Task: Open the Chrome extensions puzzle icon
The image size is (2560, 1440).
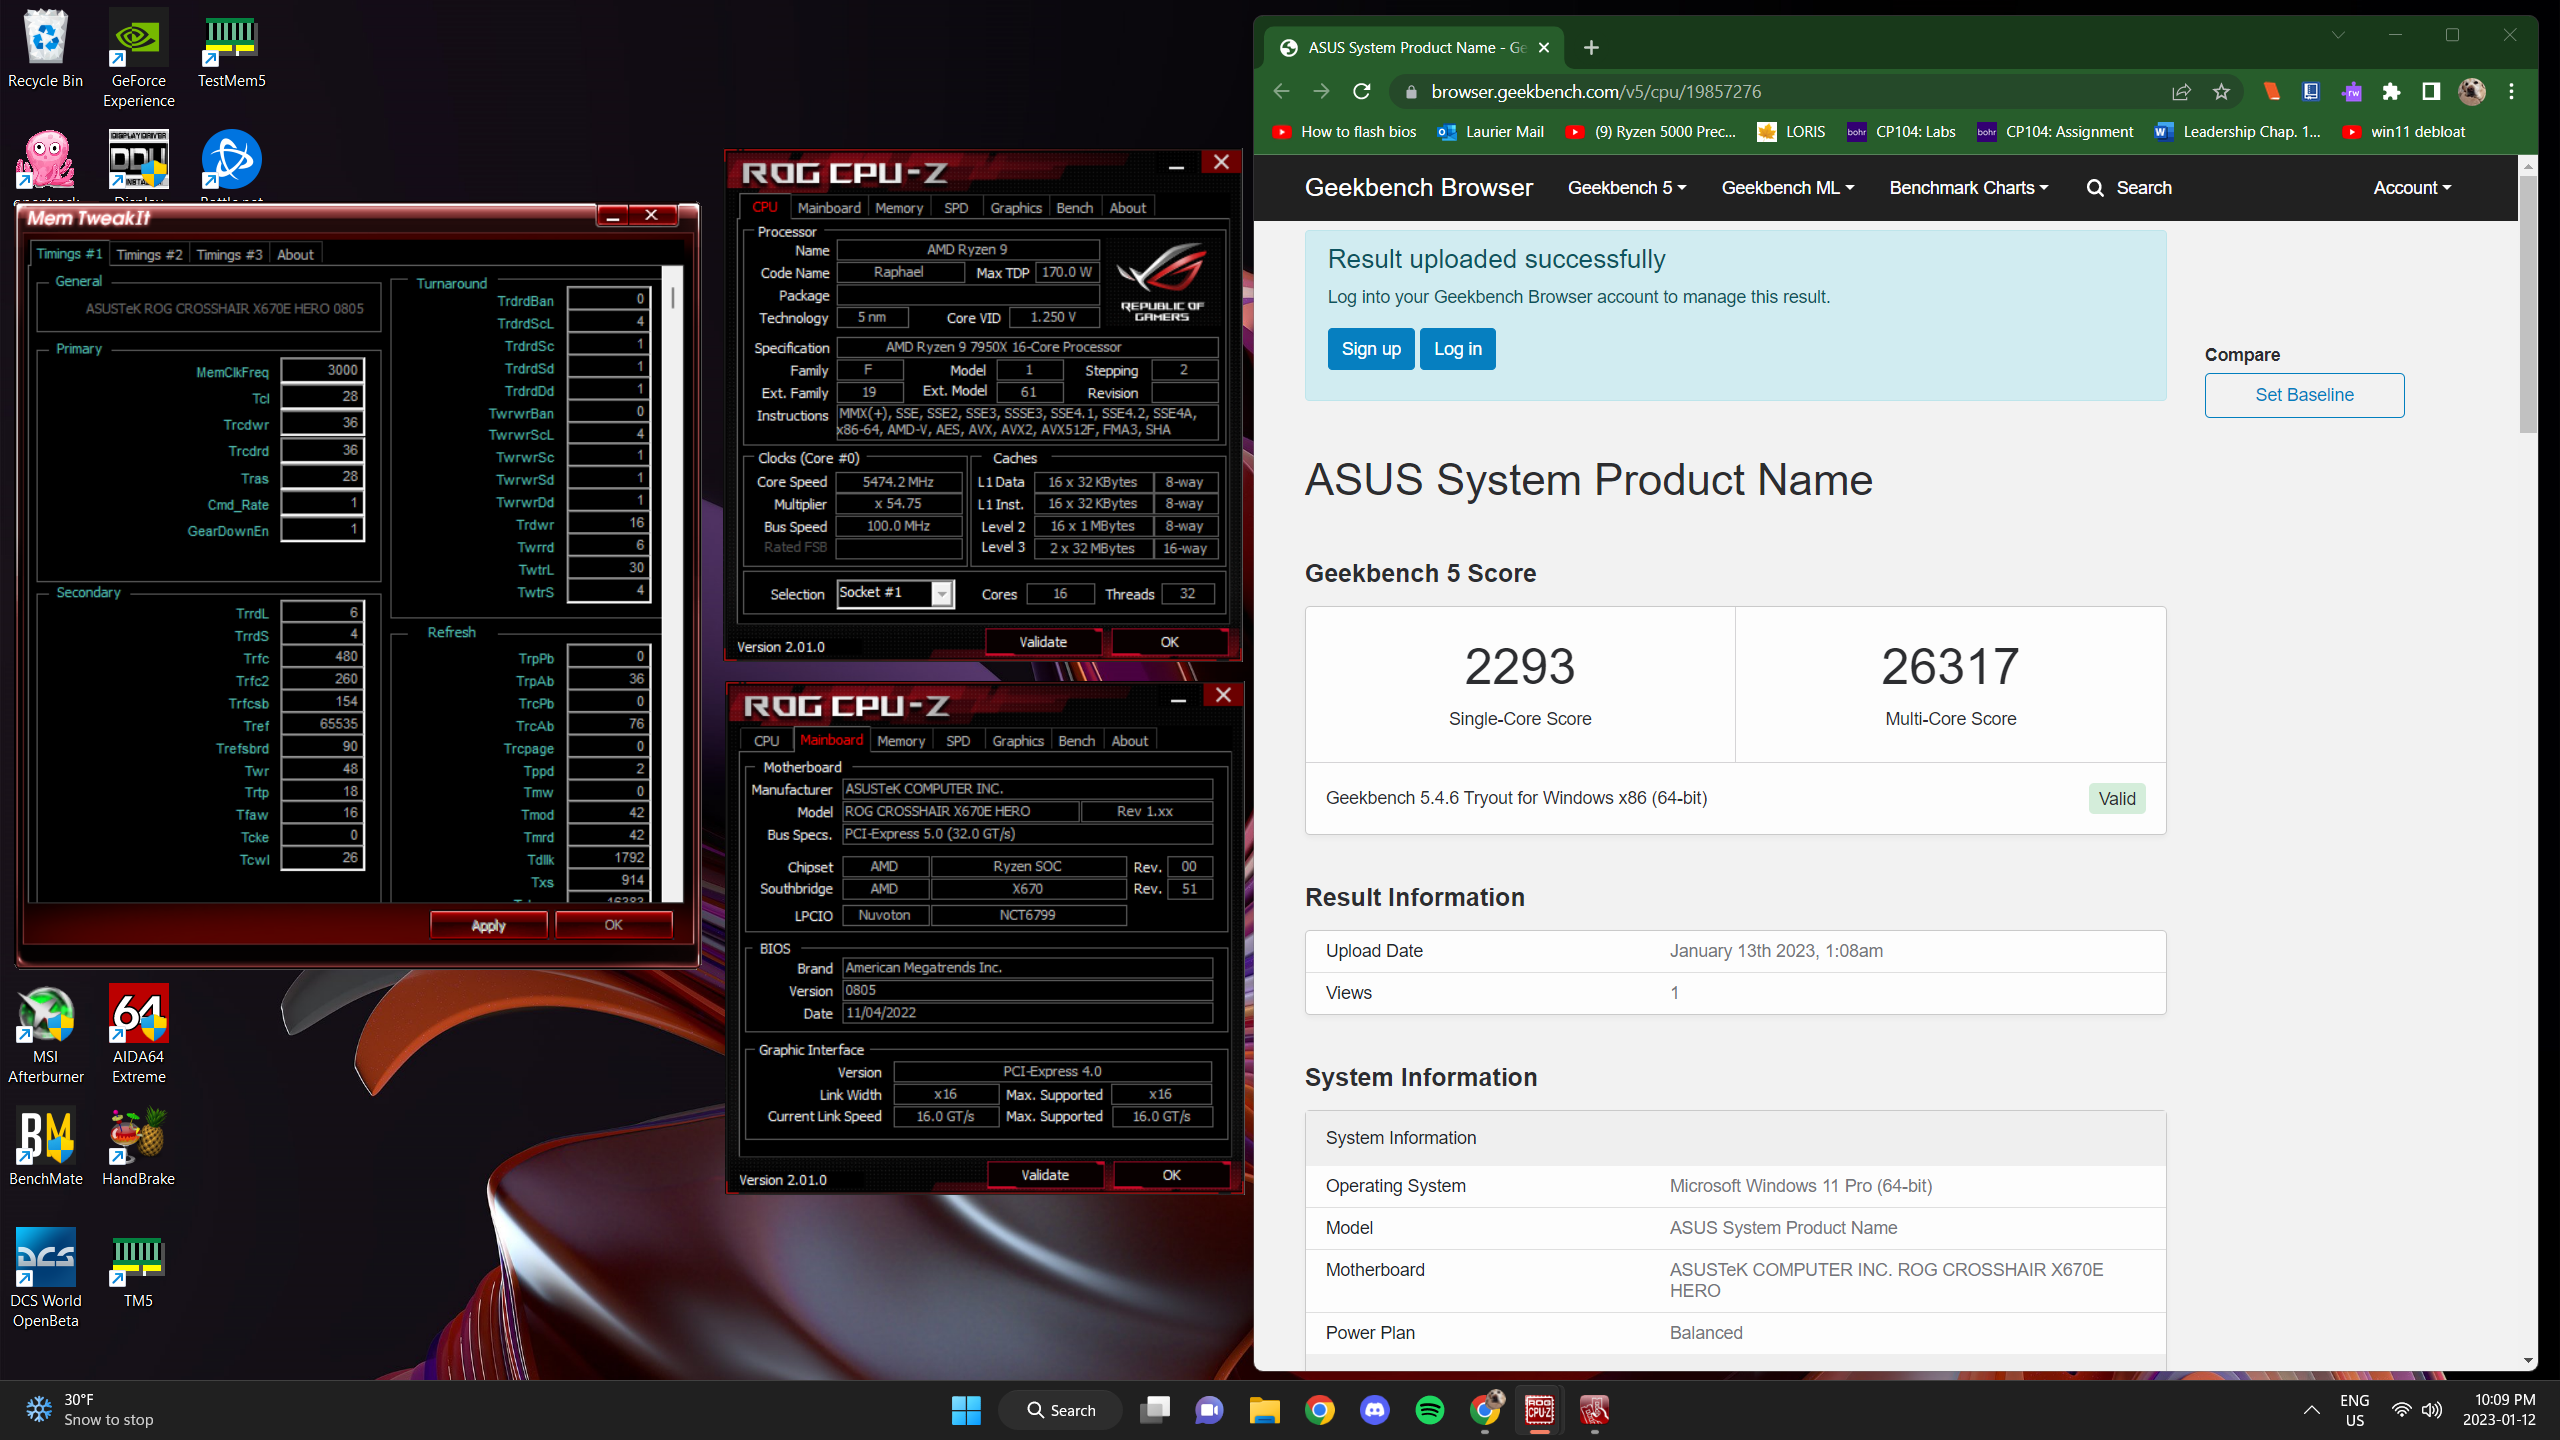Action: click(2391, 92)
